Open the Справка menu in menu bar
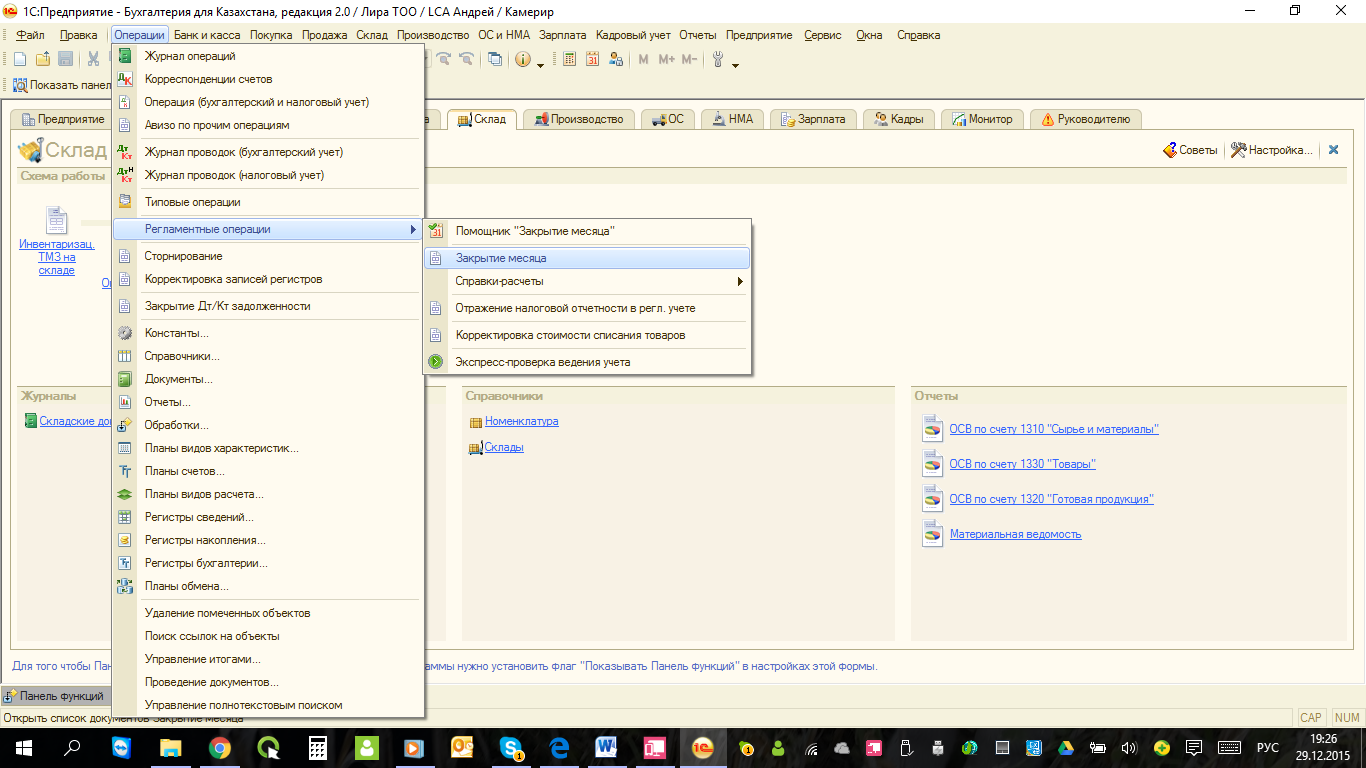 click(919, 35)
